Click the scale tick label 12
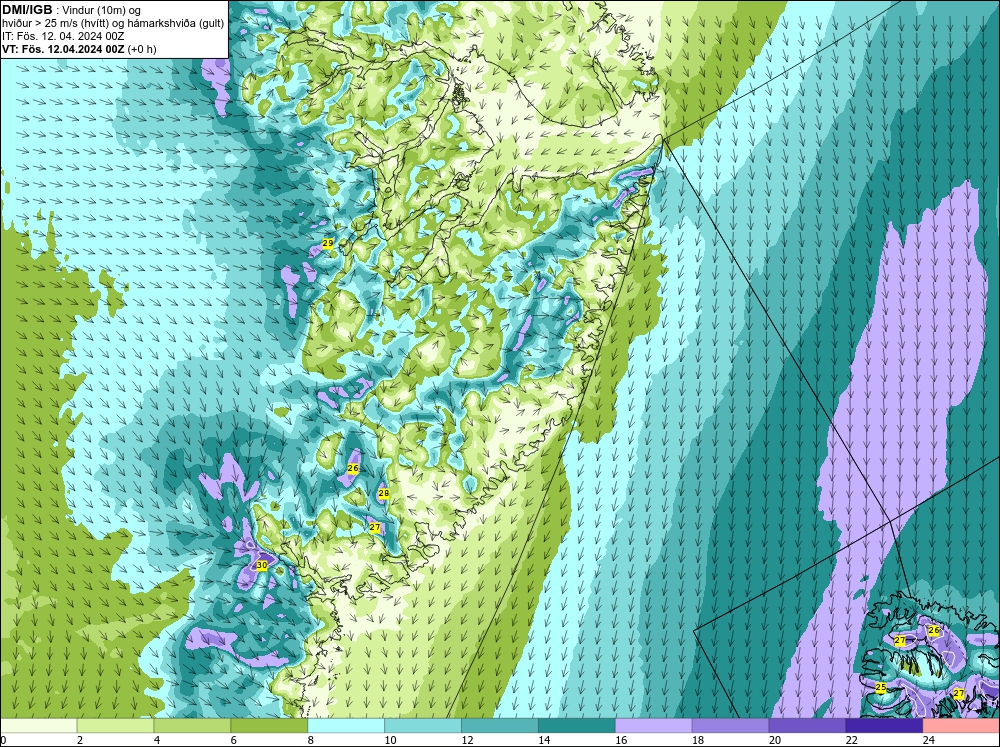The width and height of the screenshot is (1000, 747). click(467, 740)
